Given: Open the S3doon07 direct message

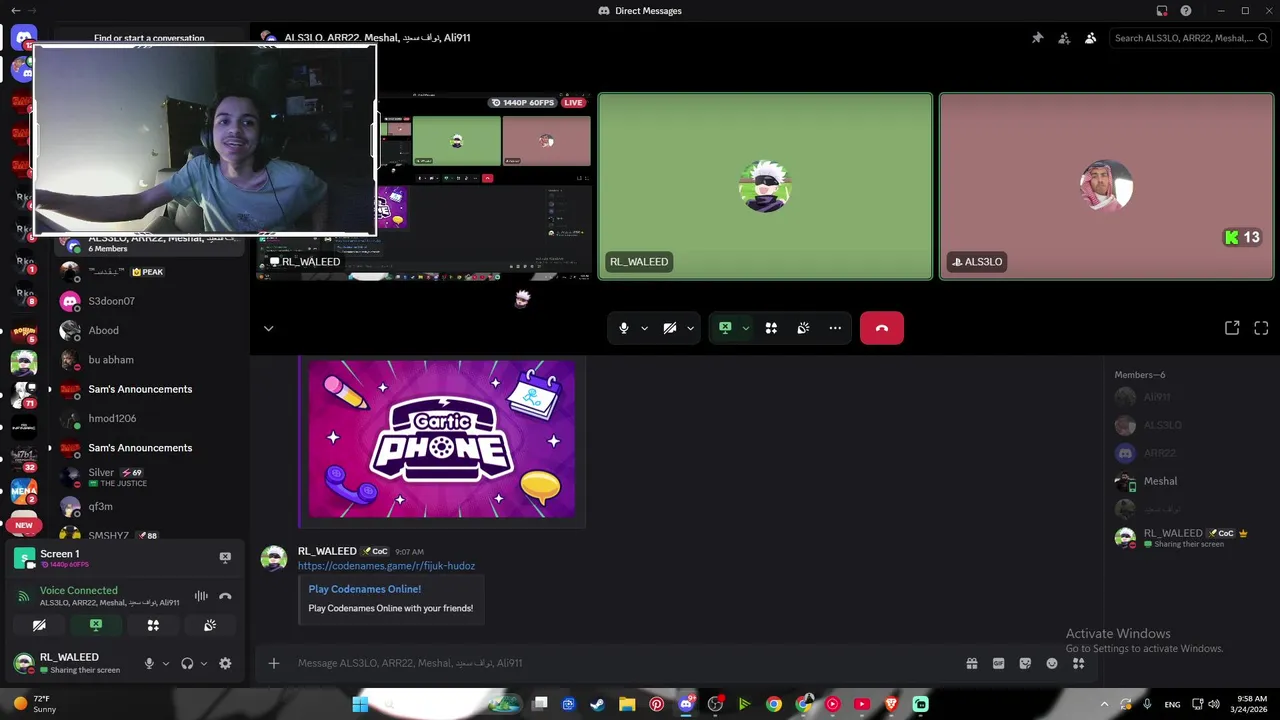Looking at the screenshot, I should (150, 301).
